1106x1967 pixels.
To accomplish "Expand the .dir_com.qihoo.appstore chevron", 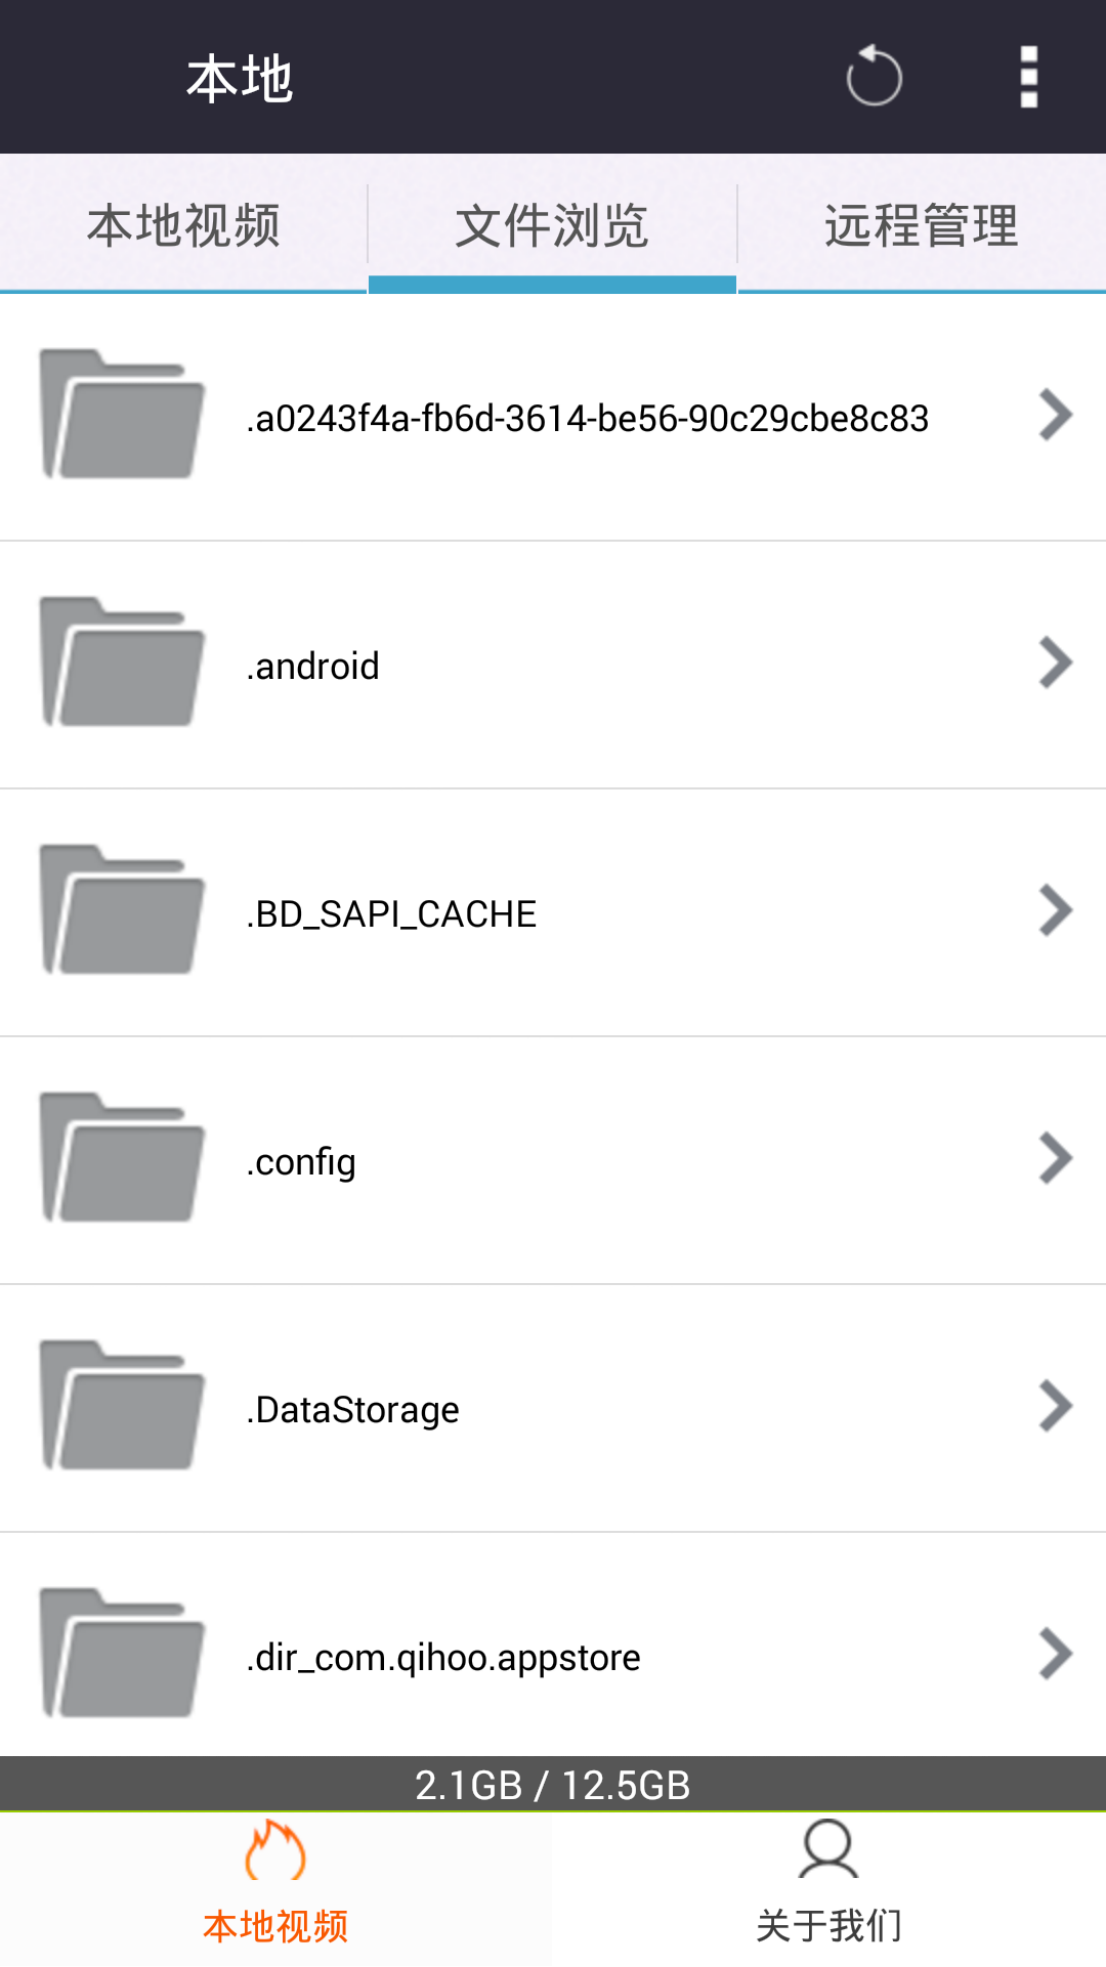I will pos(1055,1654).
